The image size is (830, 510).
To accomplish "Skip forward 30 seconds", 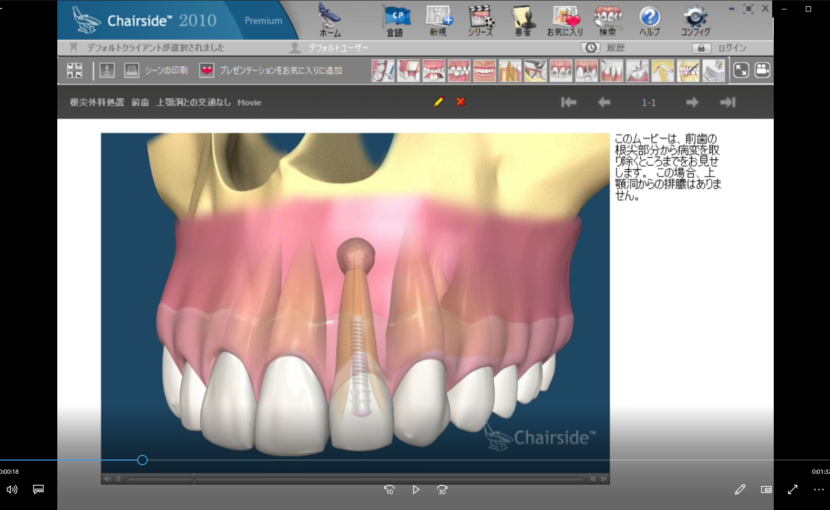I will [442, 490].
